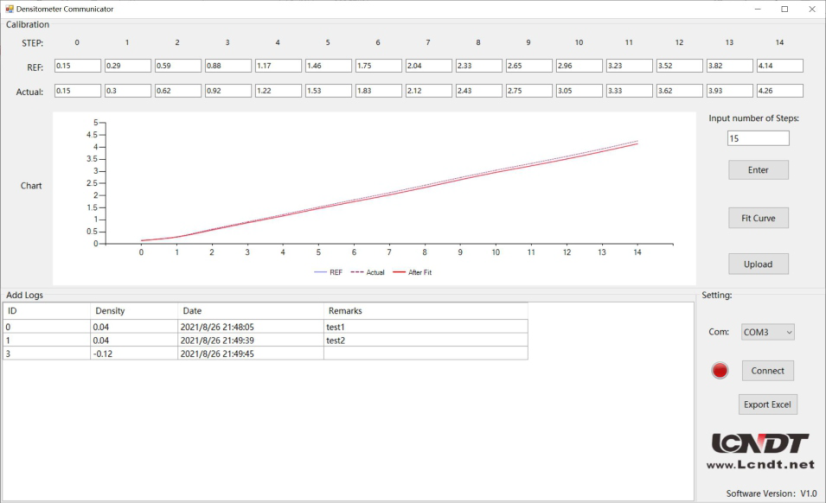The image size is (826, 503).
Task: Close the Densitometer Communicator window
Action: (812, 9)
